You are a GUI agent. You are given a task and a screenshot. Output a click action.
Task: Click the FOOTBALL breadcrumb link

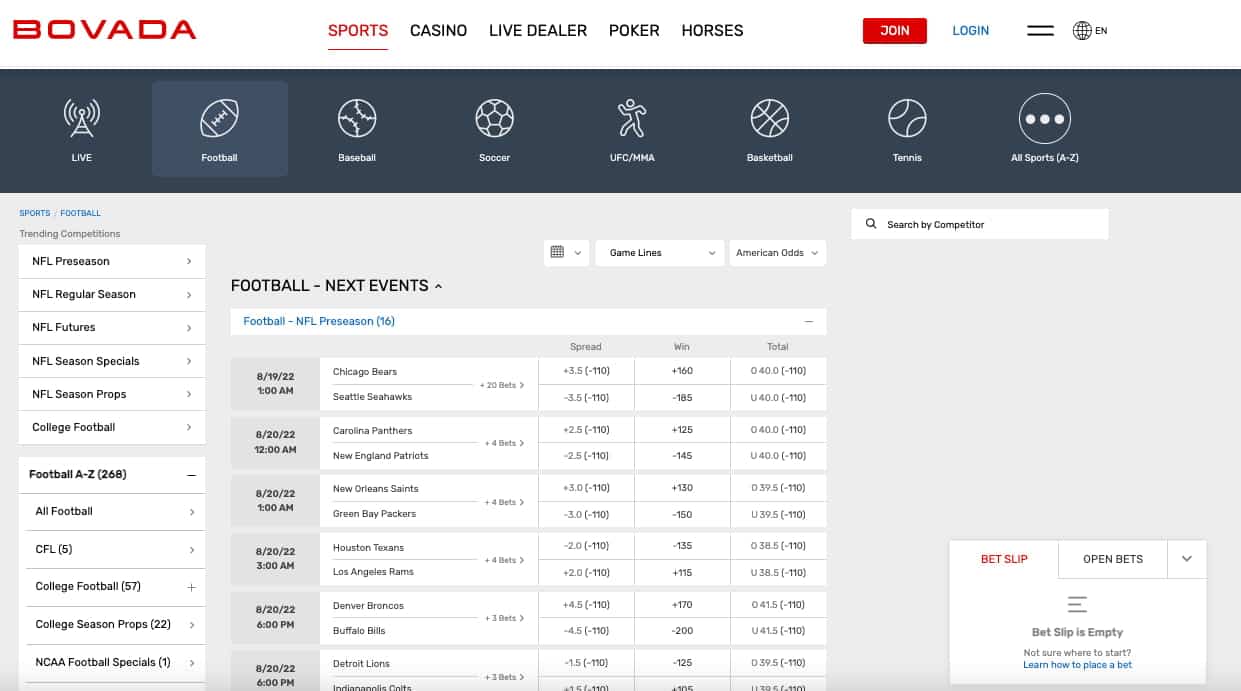coord(80,213)
